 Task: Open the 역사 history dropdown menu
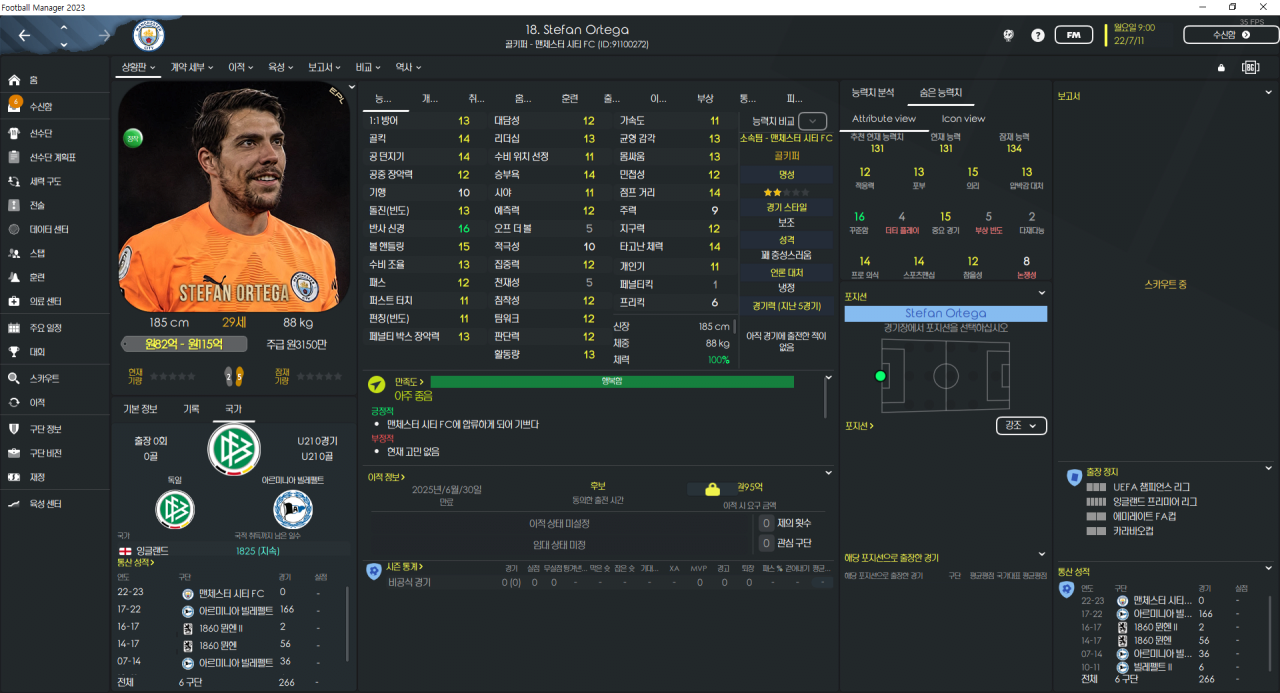point(408,67)
